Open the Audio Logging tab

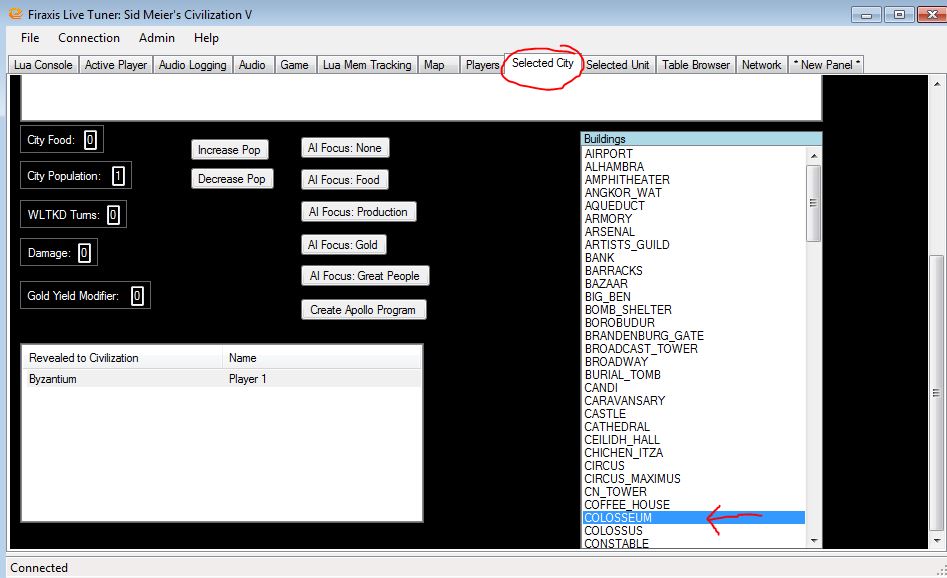click(192, 65)
